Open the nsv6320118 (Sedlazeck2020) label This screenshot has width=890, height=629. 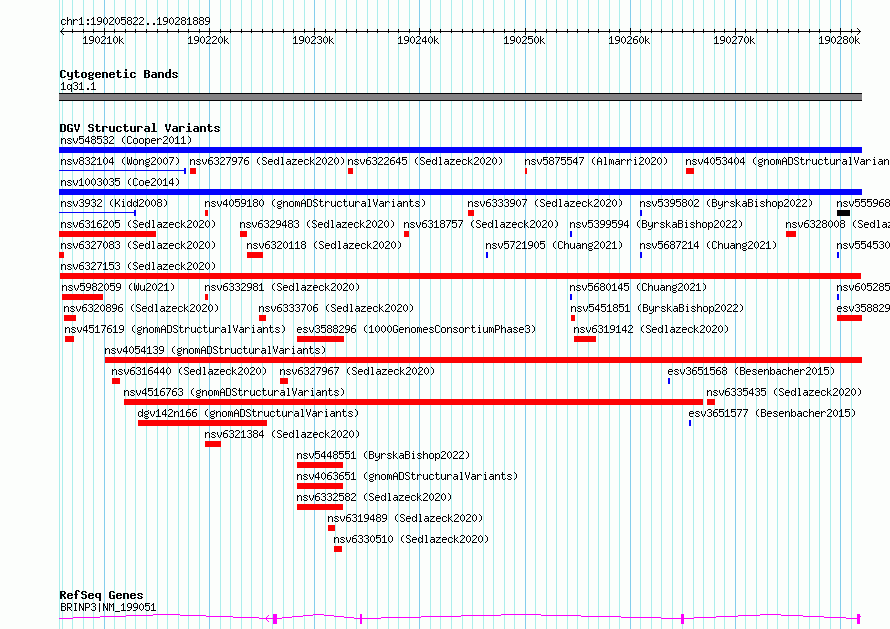[x=324, y=245]
